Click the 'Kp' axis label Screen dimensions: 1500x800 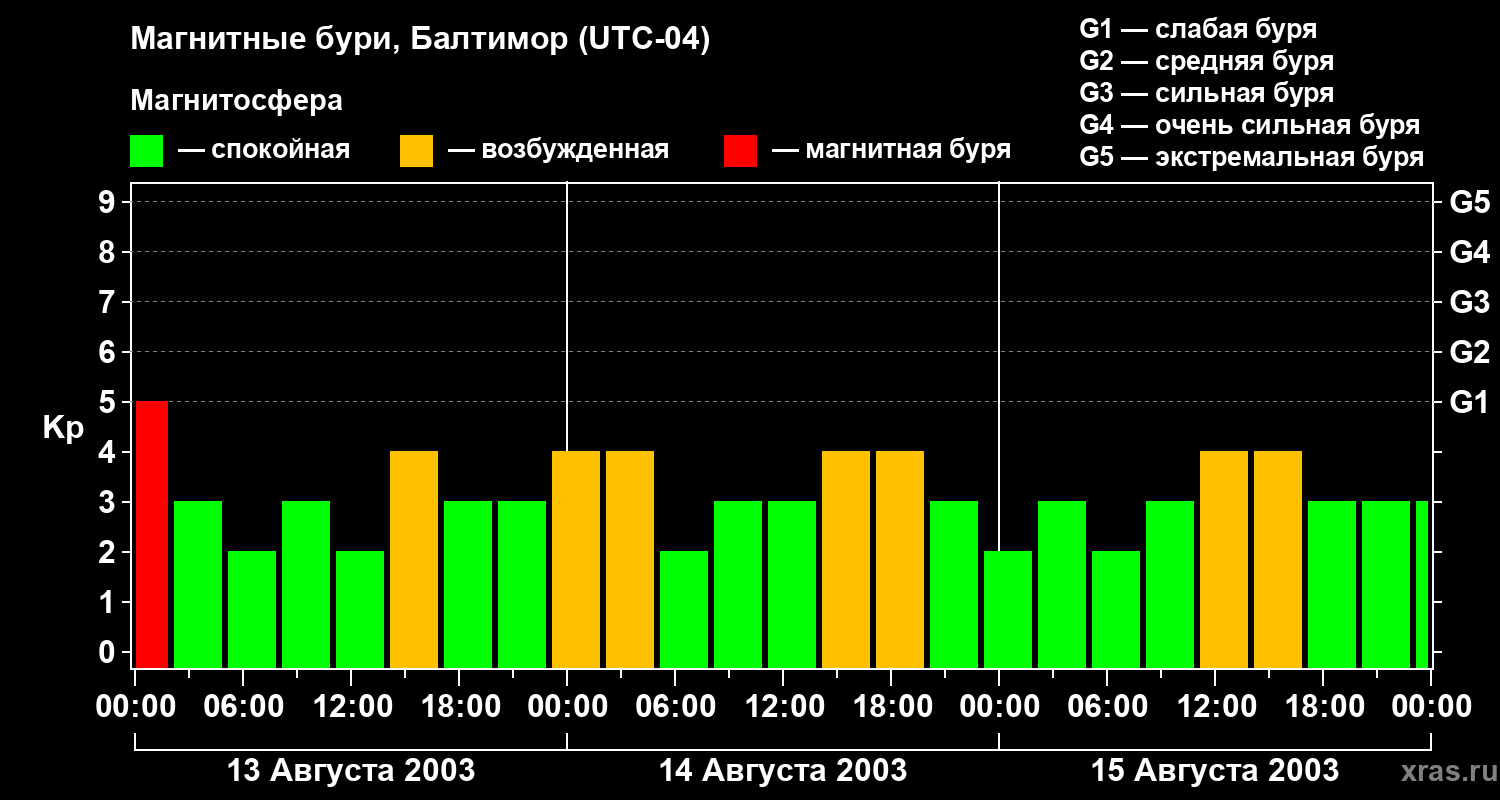point(63,428)
